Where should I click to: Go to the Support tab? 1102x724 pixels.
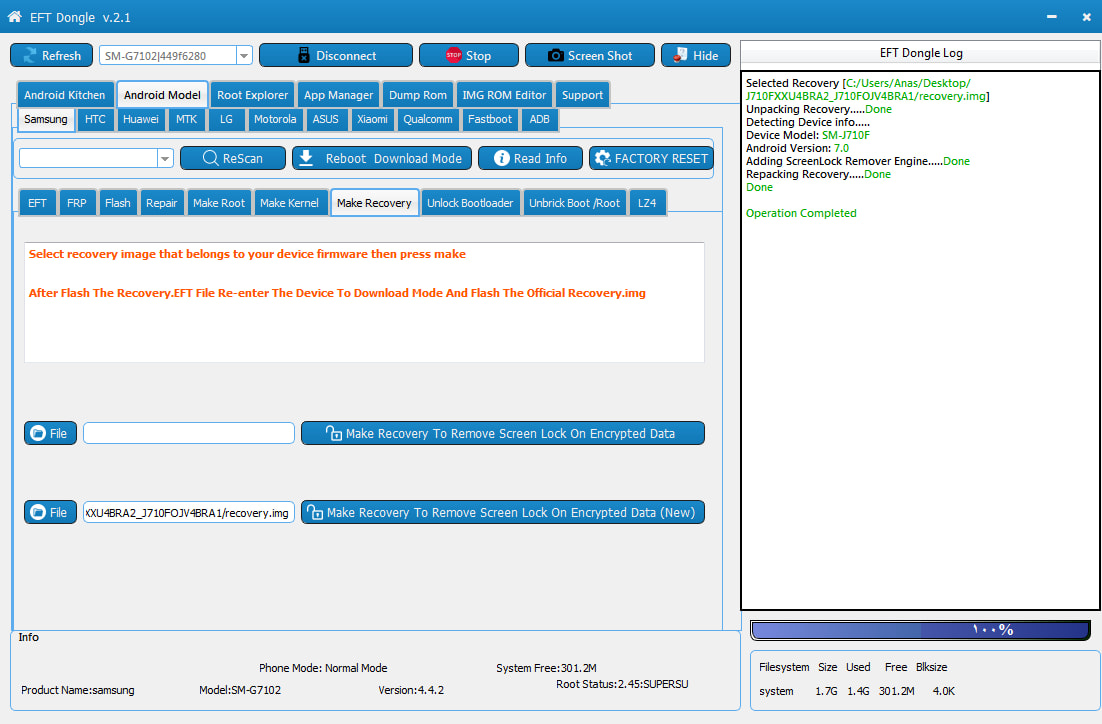tap(582, 95)
